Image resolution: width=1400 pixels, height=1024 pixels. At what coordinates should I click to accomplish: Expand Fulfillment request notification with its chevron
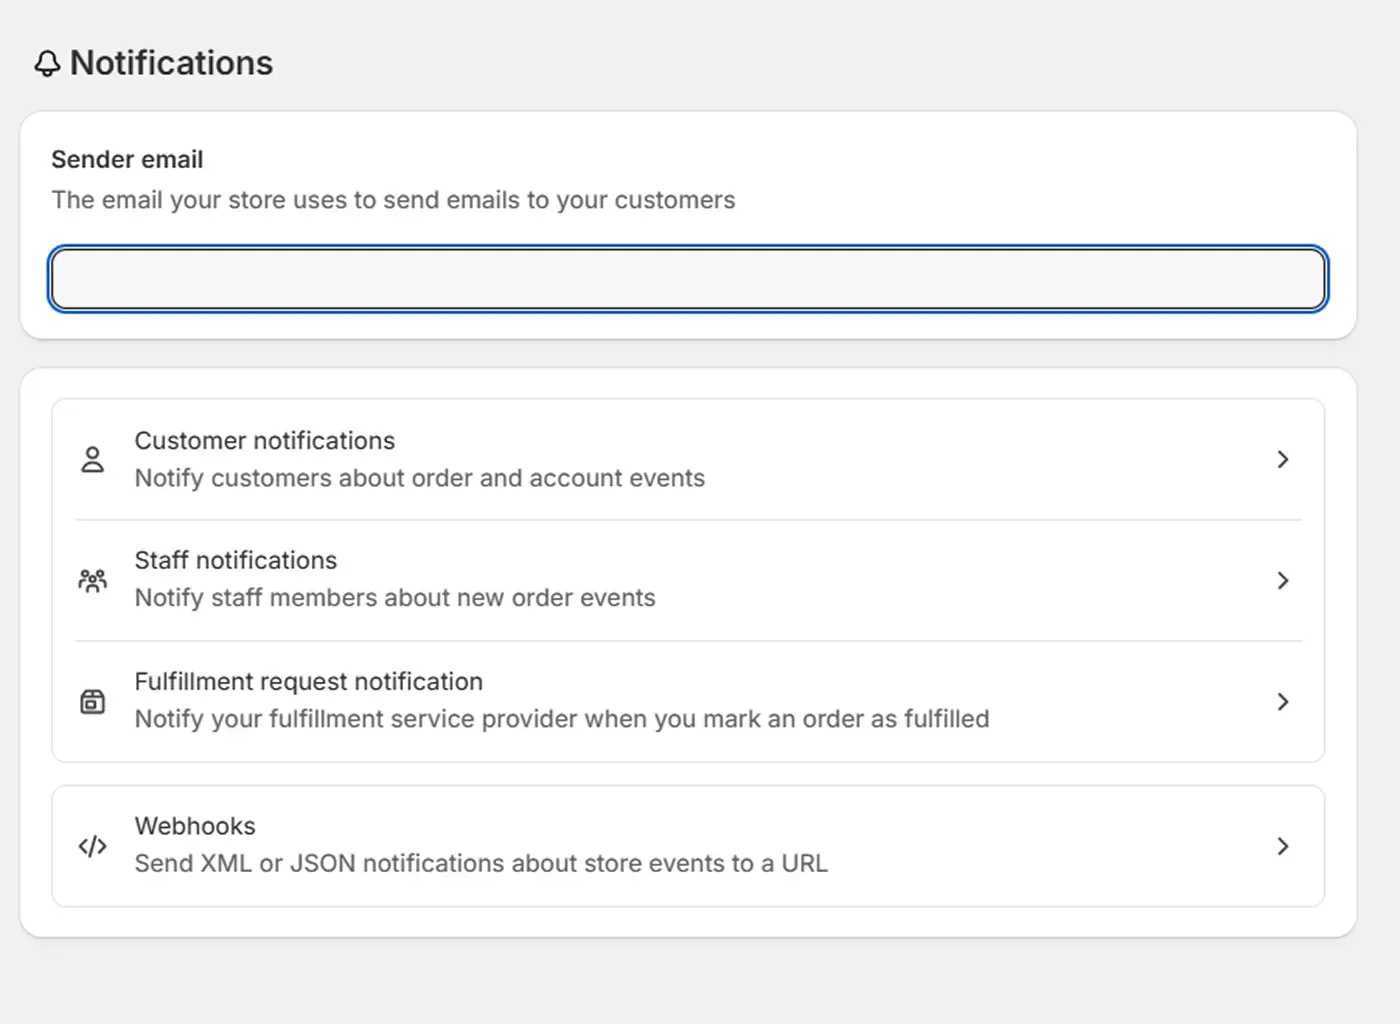[x=1283, y=701]
